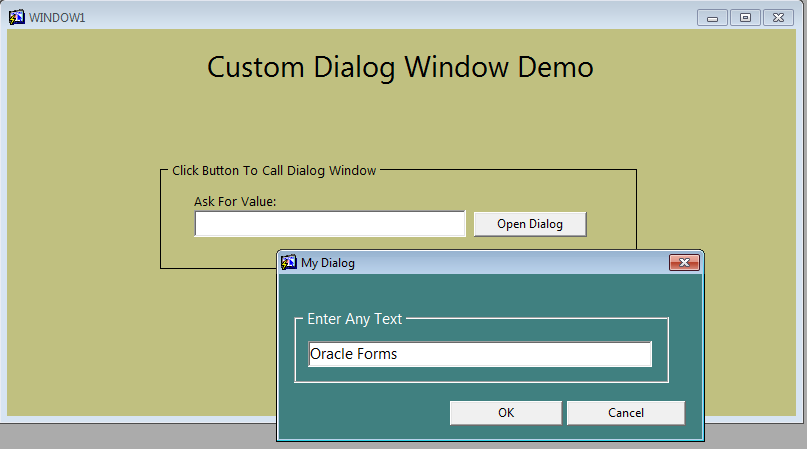Close the My Dialog window

[684, 263]
